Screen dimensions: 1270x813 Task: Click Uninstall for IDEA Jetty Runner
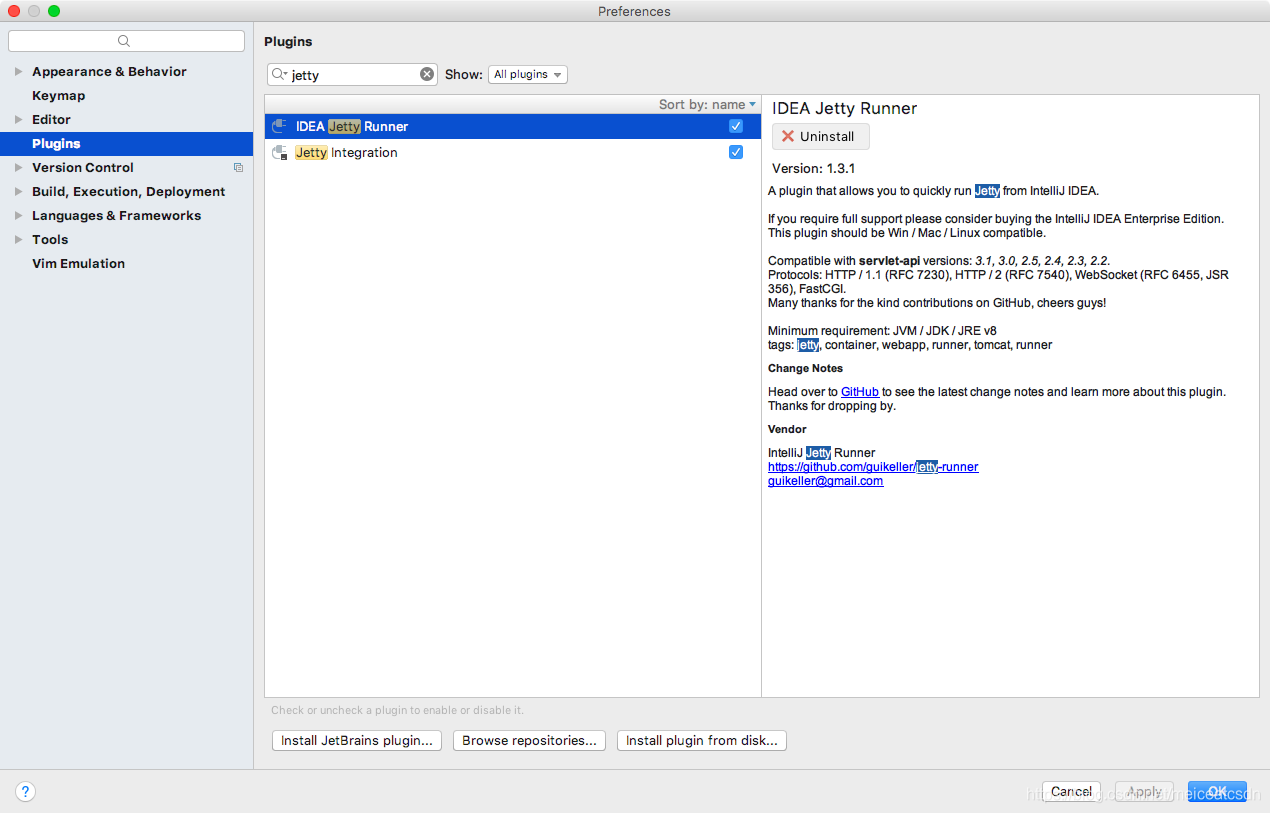click(820, 137)
